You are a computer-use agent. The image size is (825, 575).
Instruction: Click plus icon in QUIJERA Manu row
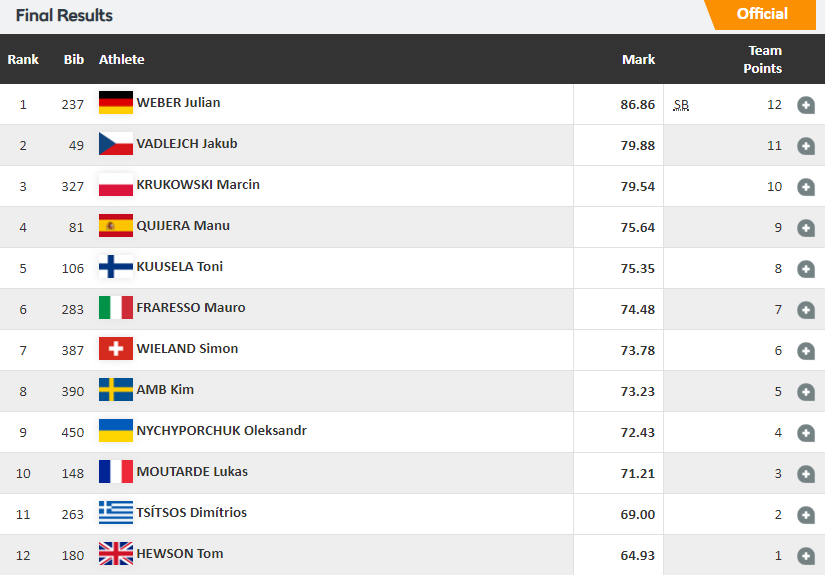pyautogui.click(x=806, y=228)
